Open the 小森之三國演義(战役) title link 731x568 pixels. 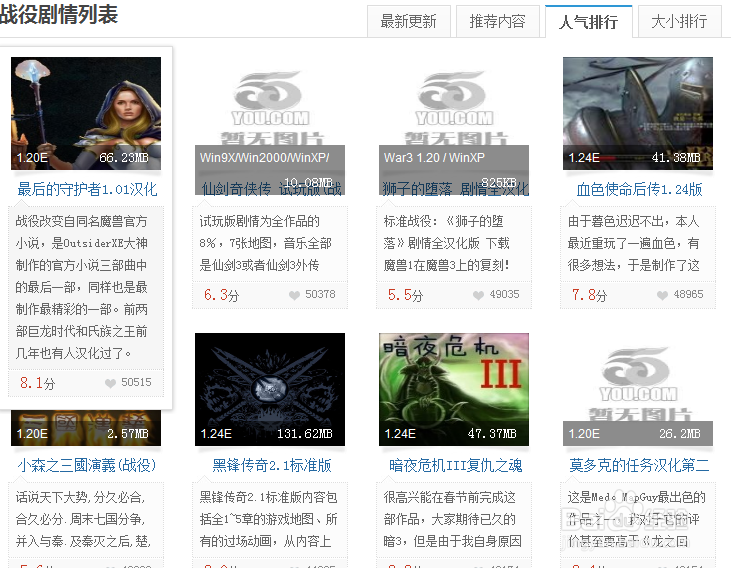coord(87,465)
